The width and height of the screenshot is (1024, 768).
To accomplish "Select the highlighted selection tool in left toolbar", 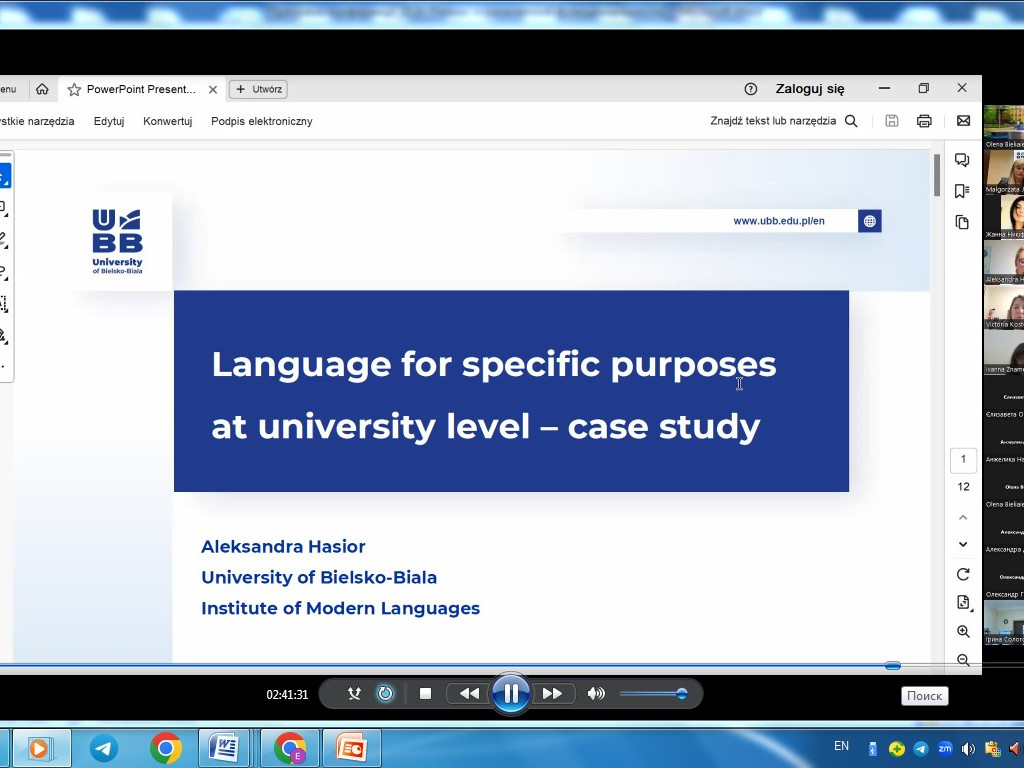I will click(x=4, y=176).
